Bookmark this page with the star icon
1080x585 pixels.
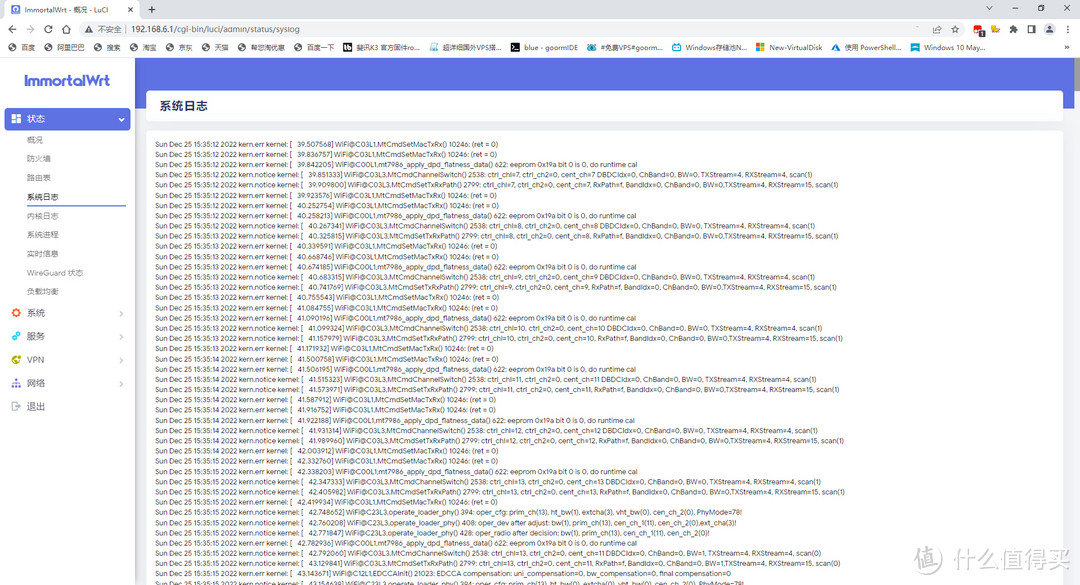955,29
